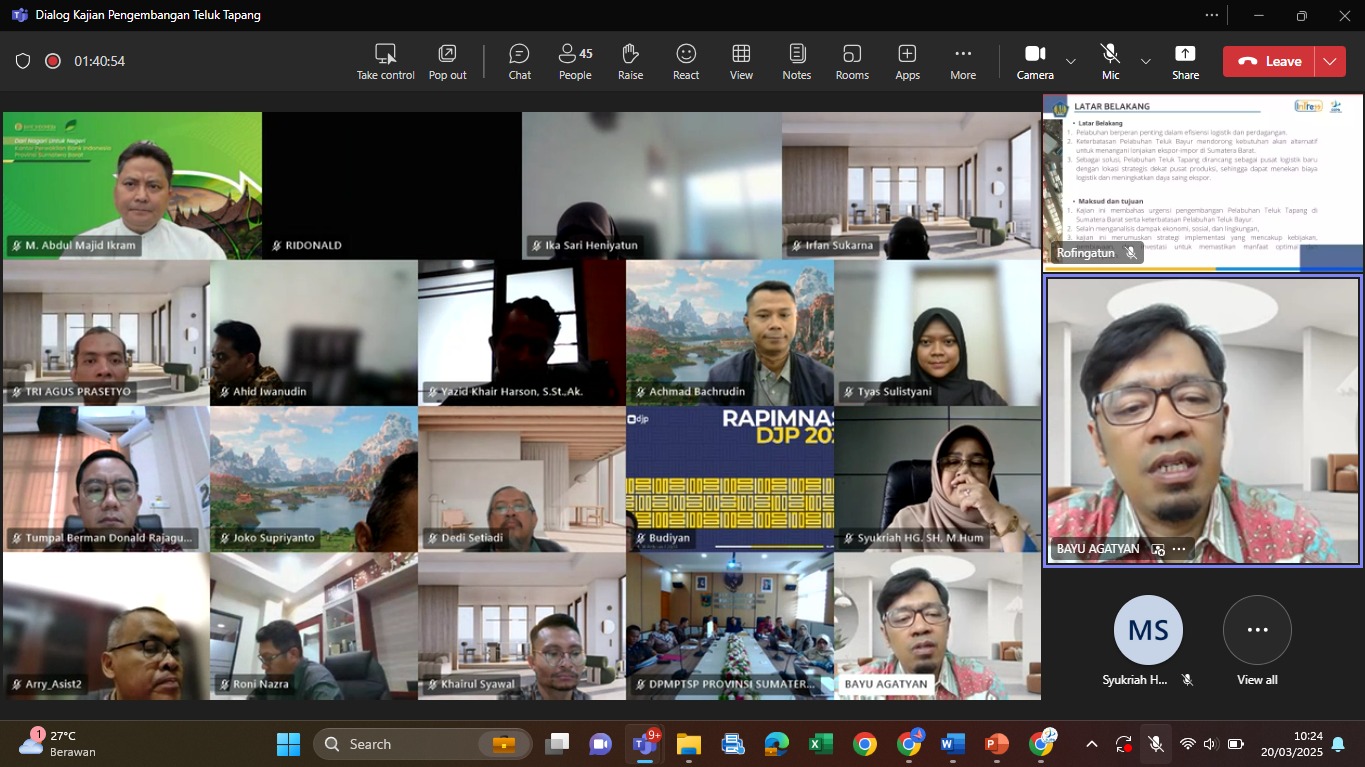
Task: Toggle the Camera on or off
Action: pyautogui.click(x=1035, y=62)
